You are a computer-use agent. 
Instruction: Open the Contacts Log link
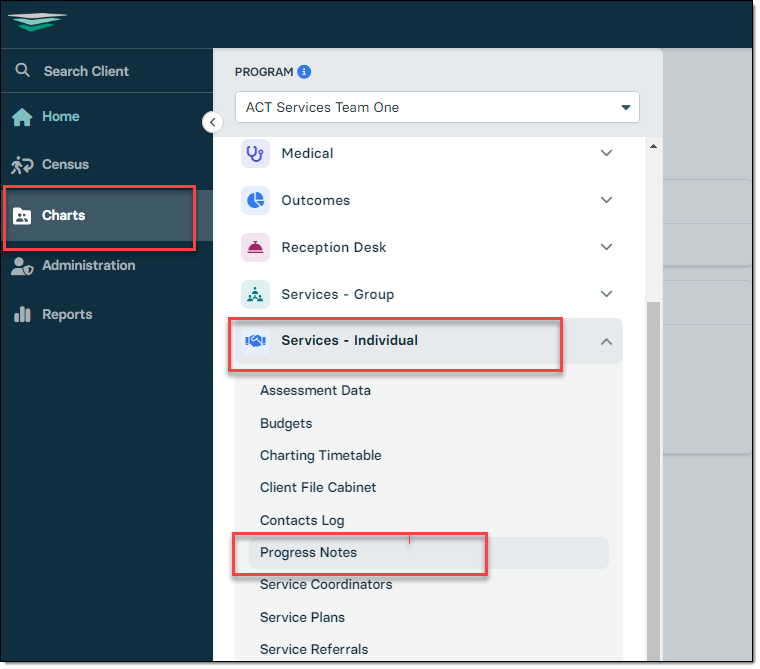pyautogui.click(x=302, y=521)
